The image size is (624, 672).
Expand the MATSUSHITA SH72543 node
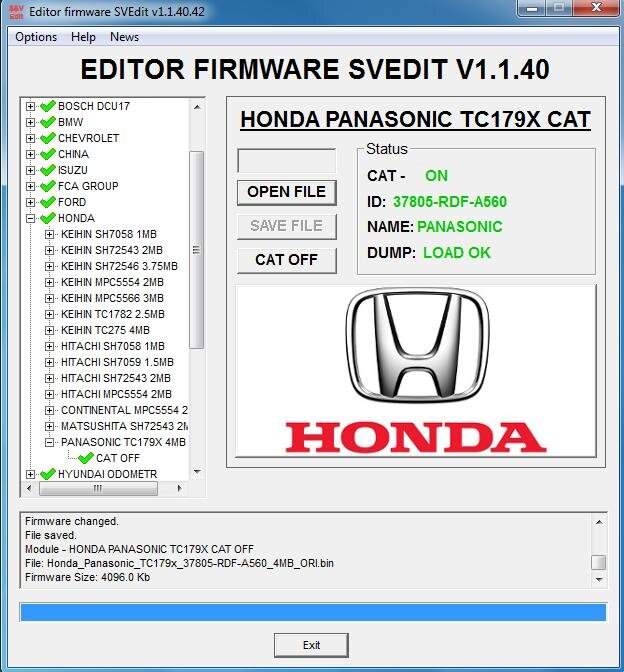point(49,426)
